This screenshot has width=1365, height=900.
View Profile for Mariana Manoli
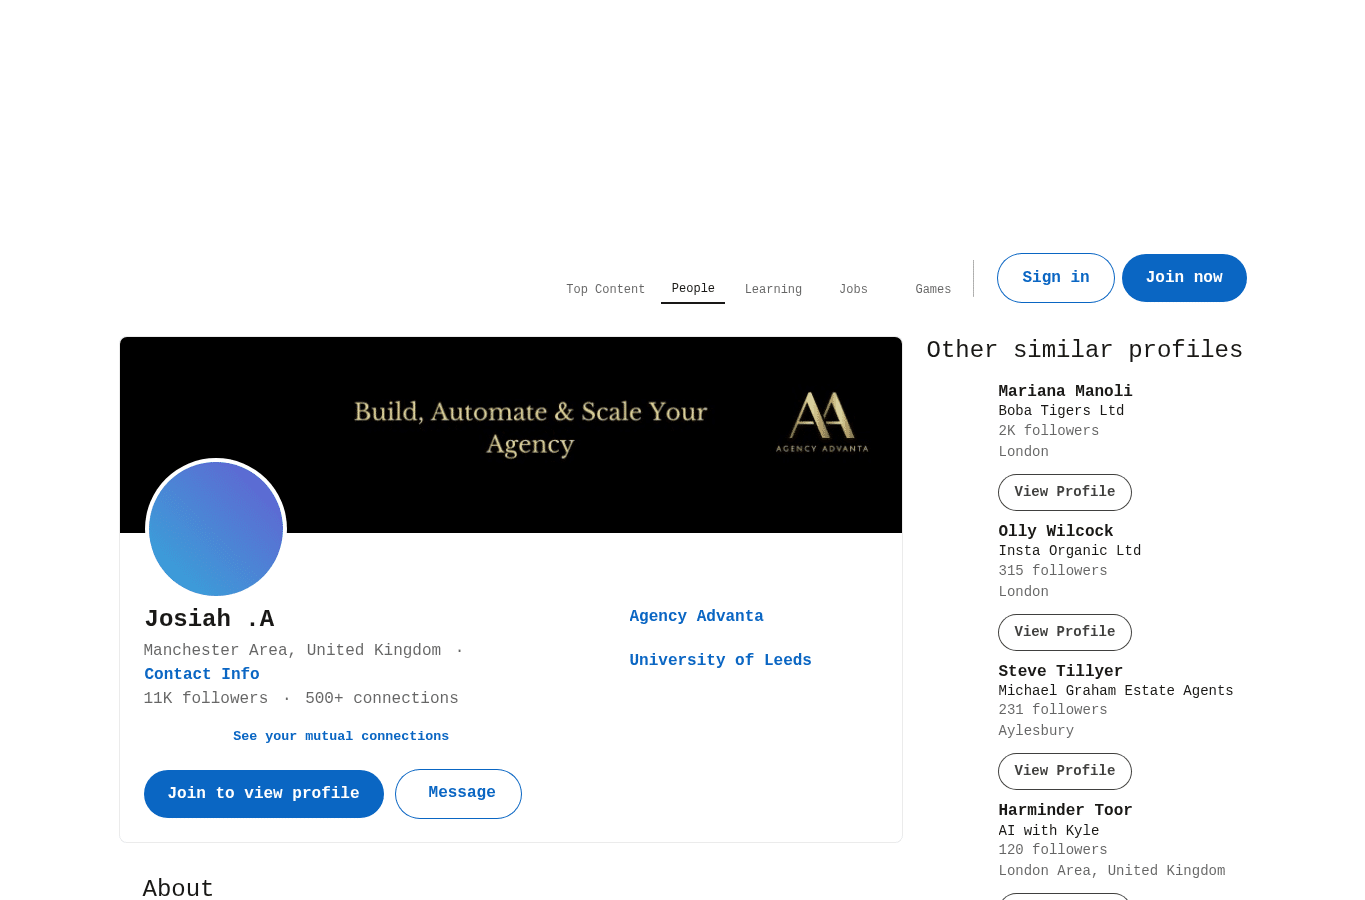point(1065,493)
